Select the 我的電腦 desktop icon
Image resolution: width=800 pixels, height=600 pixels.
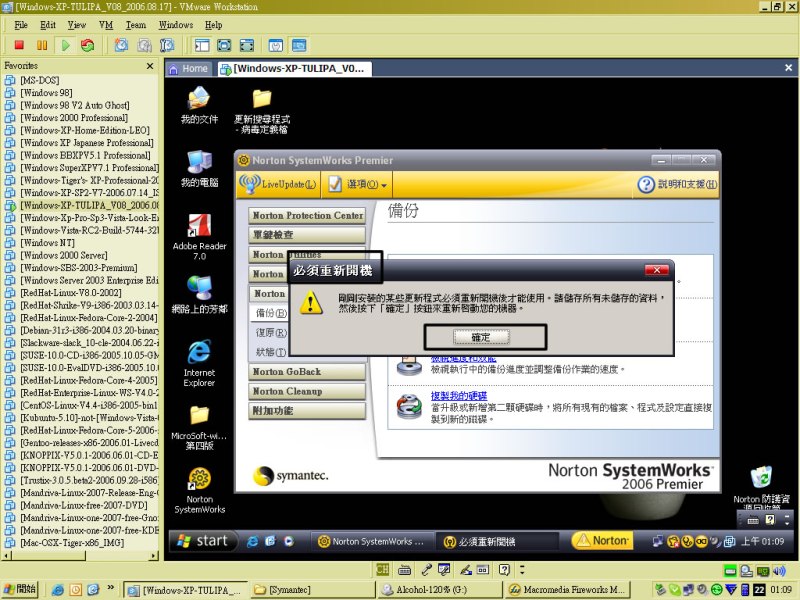pos(199,169)
